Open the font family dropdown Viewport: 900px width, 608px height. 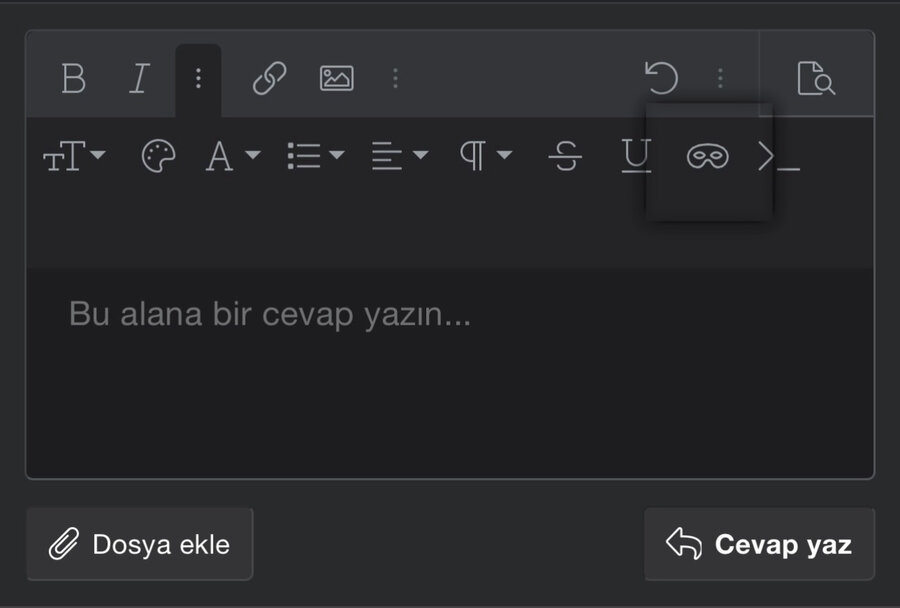[232, 156]
